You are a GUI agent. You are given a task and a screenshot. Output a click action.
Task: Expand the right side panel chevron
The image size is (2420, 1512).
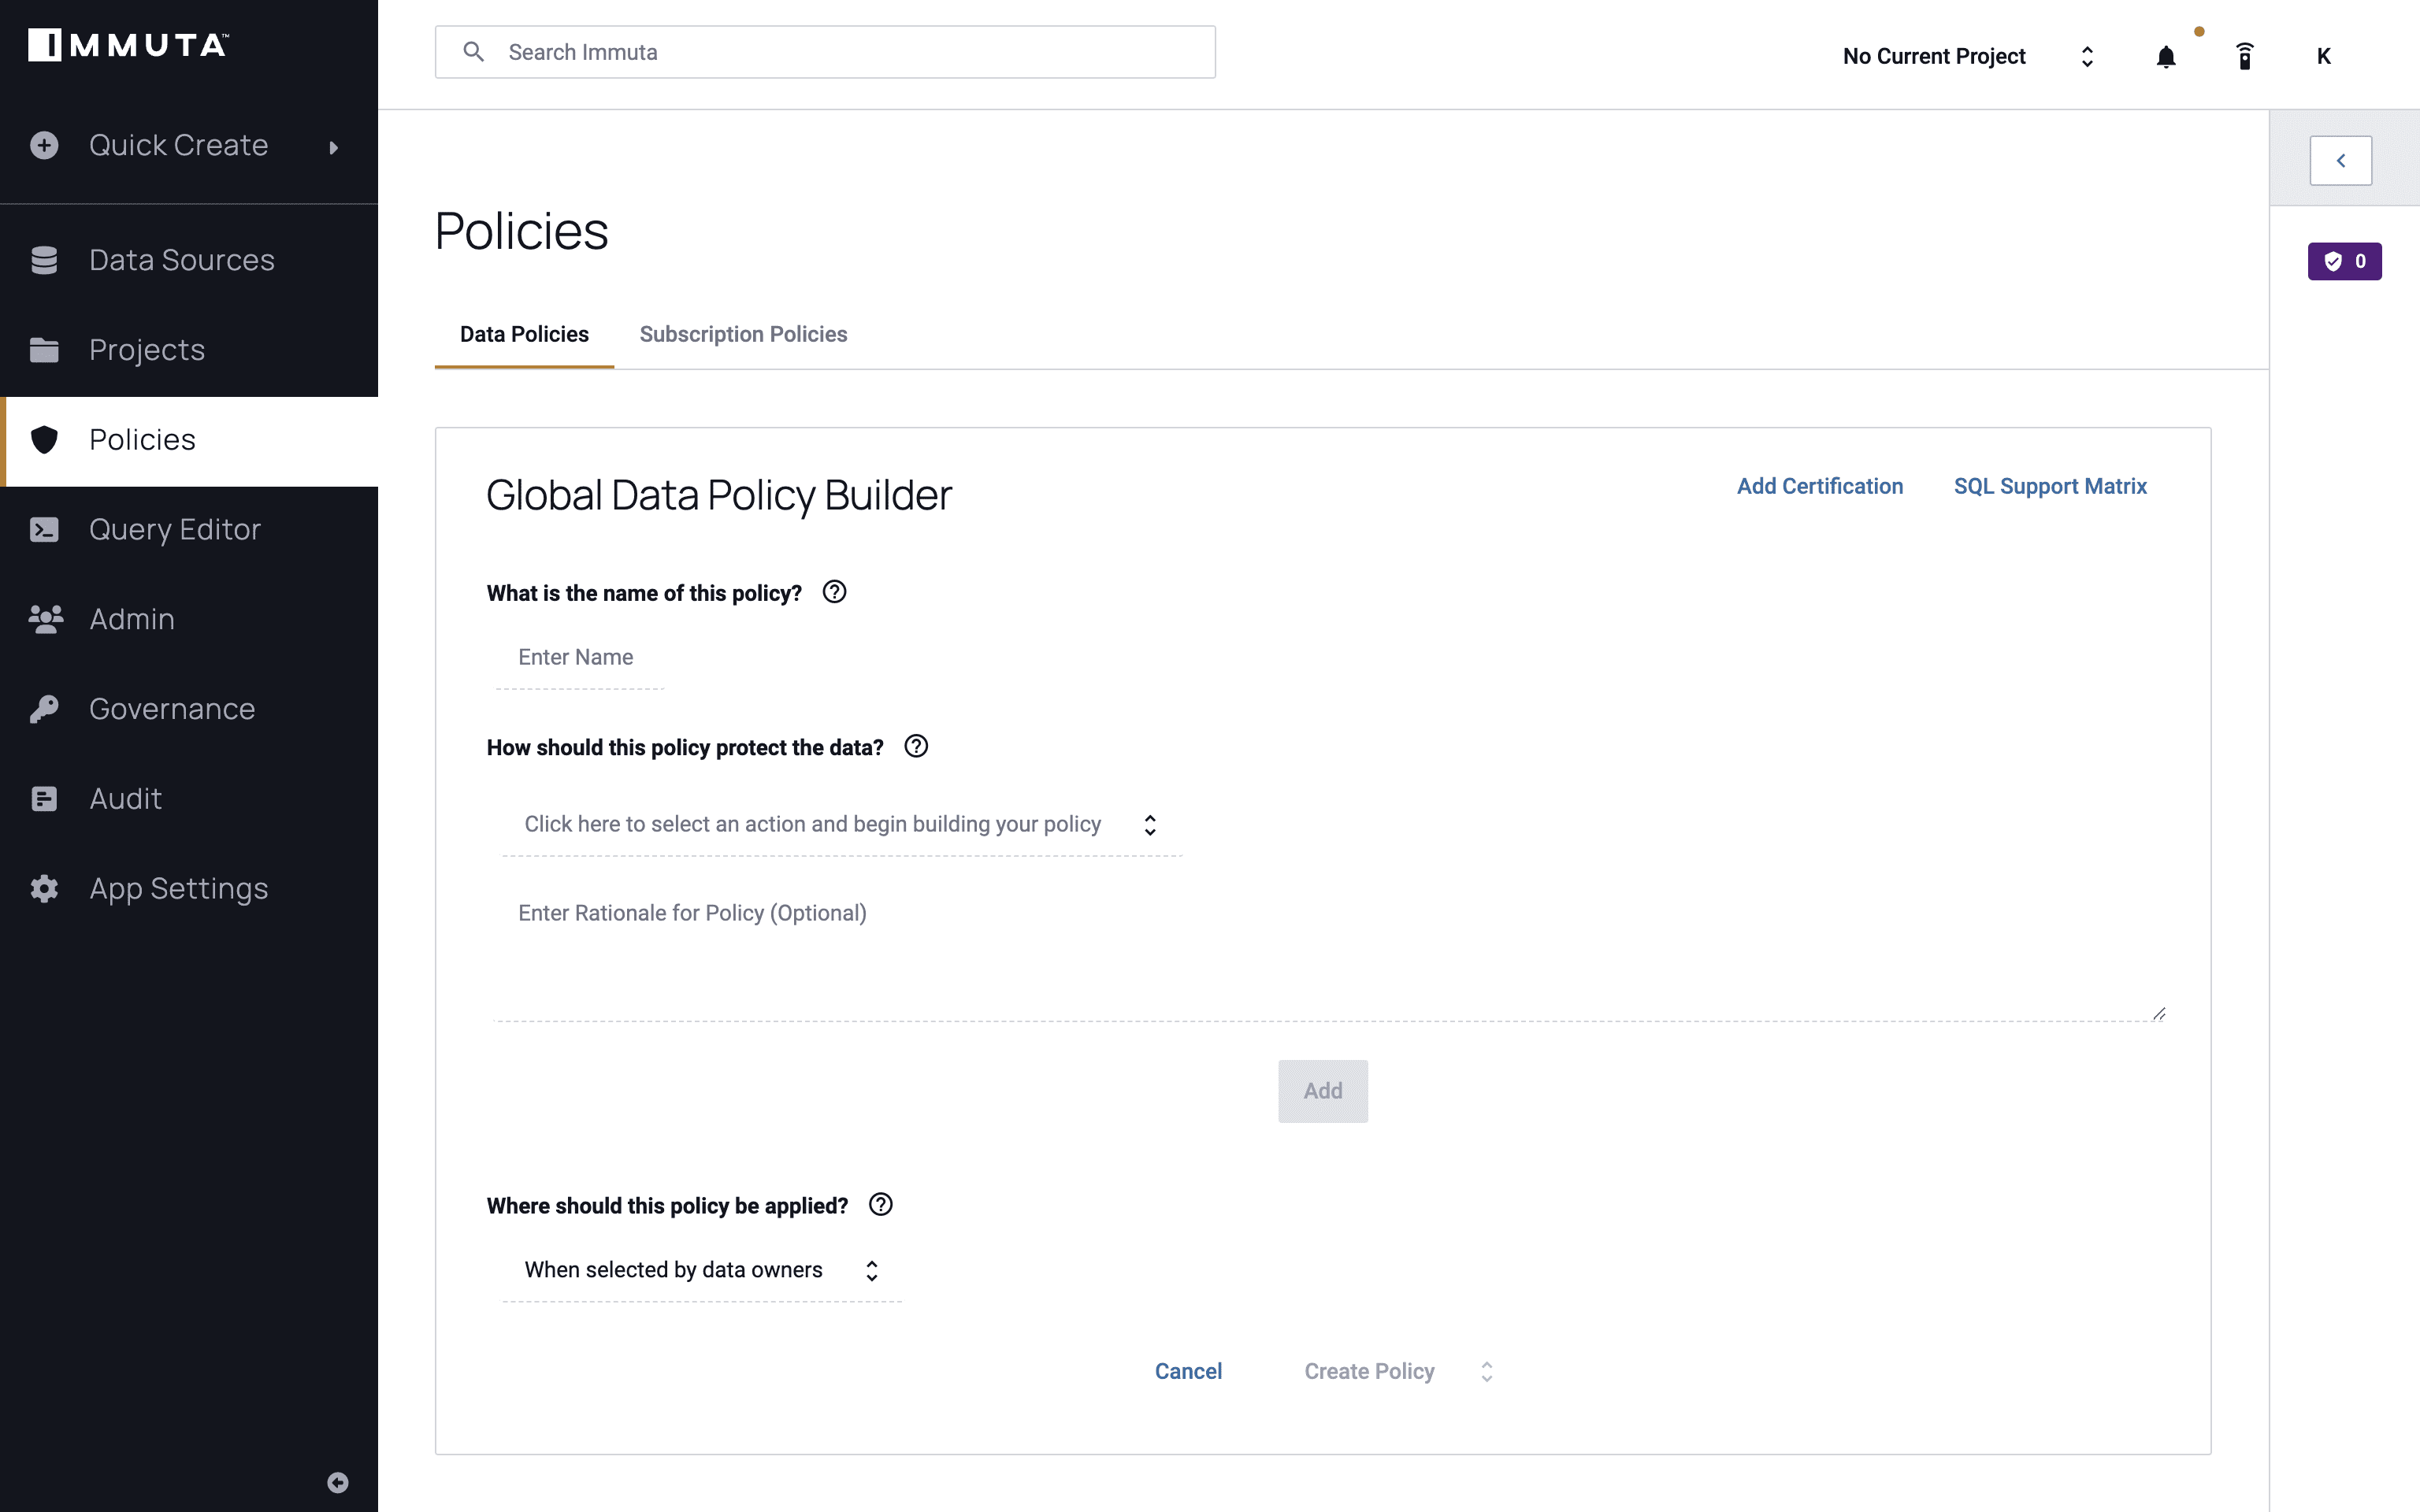(2341, 160)
